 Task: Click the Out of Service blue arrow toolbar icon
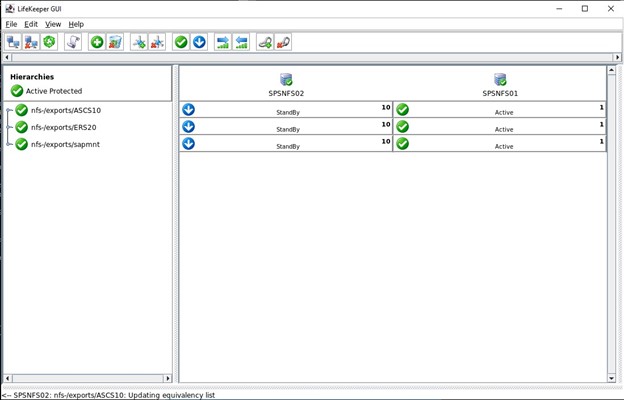(199, 42)
